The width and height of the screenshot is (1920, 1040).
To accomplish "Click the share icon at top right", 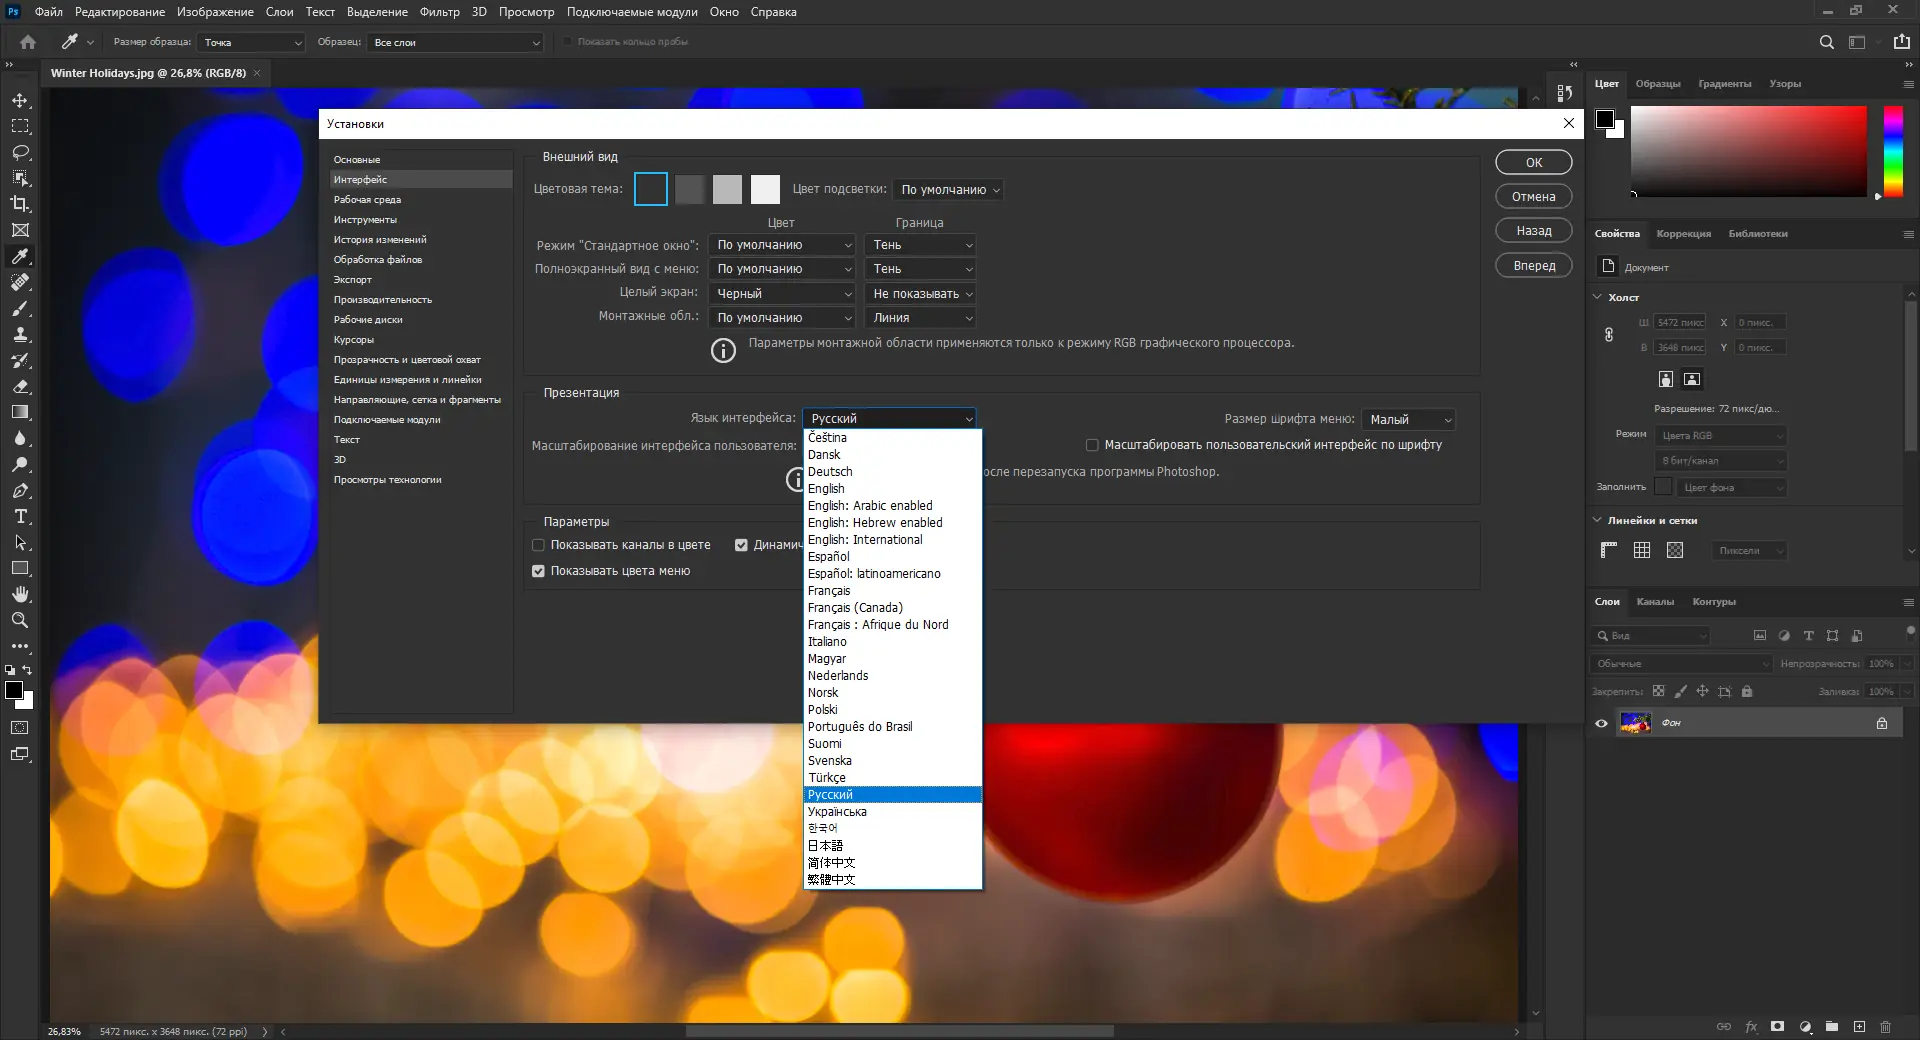I will coord(1901,42).
